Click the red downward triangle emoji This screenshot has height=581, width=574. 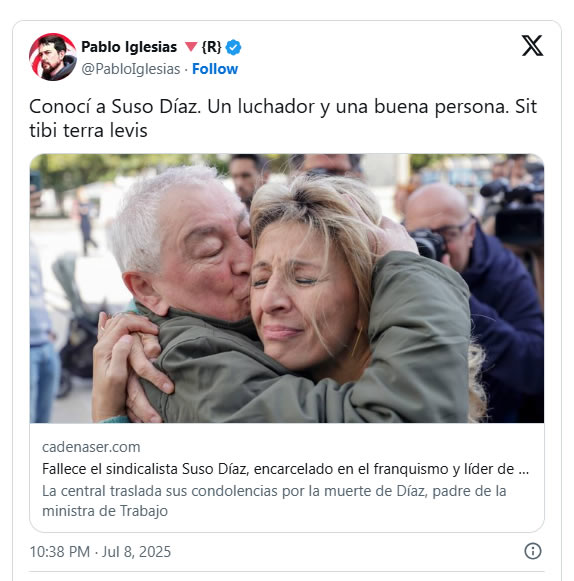191,47
